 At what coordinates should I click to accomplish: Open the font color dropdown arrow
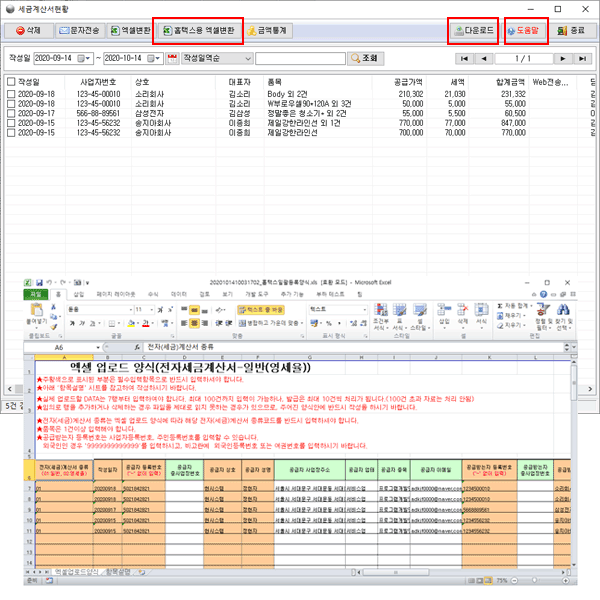click(152, 324)
